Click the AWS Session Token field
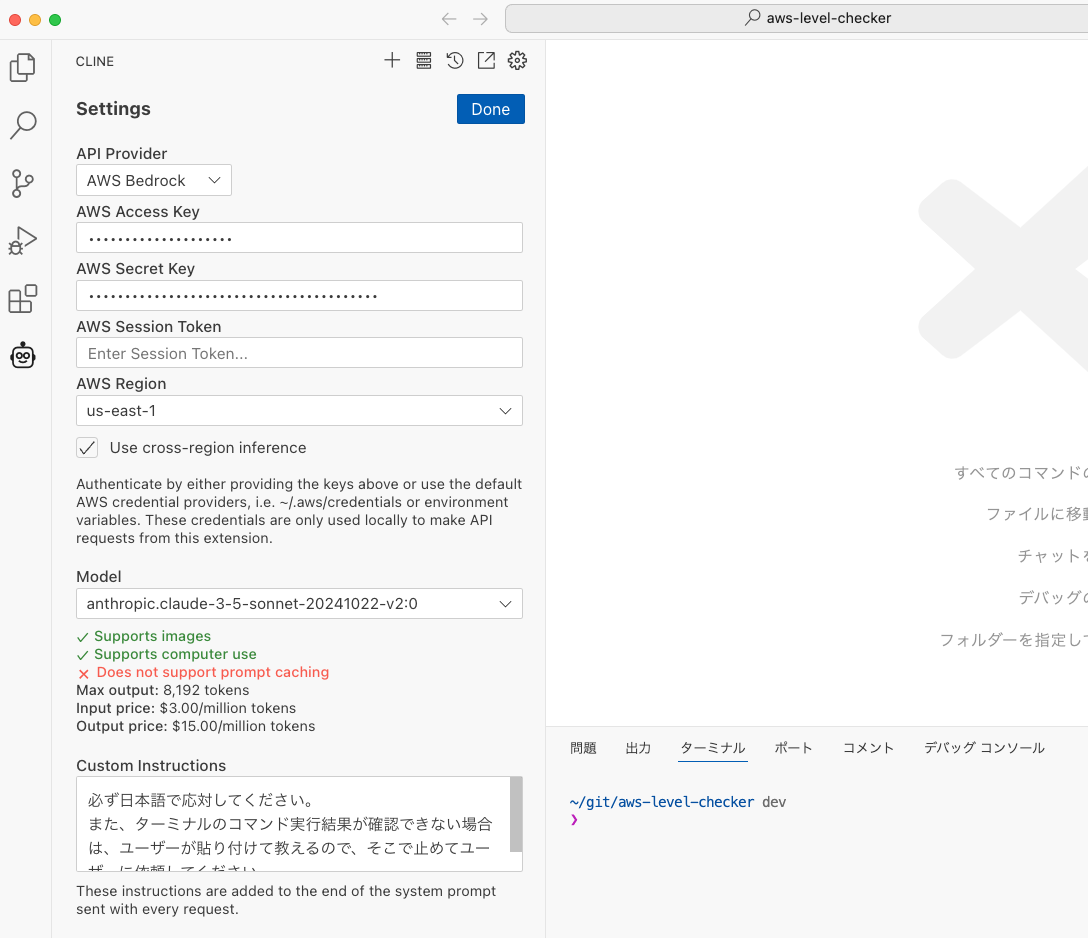Image resolution: width=1088 pixels, height=938 pixels. (x=299, y=352)
